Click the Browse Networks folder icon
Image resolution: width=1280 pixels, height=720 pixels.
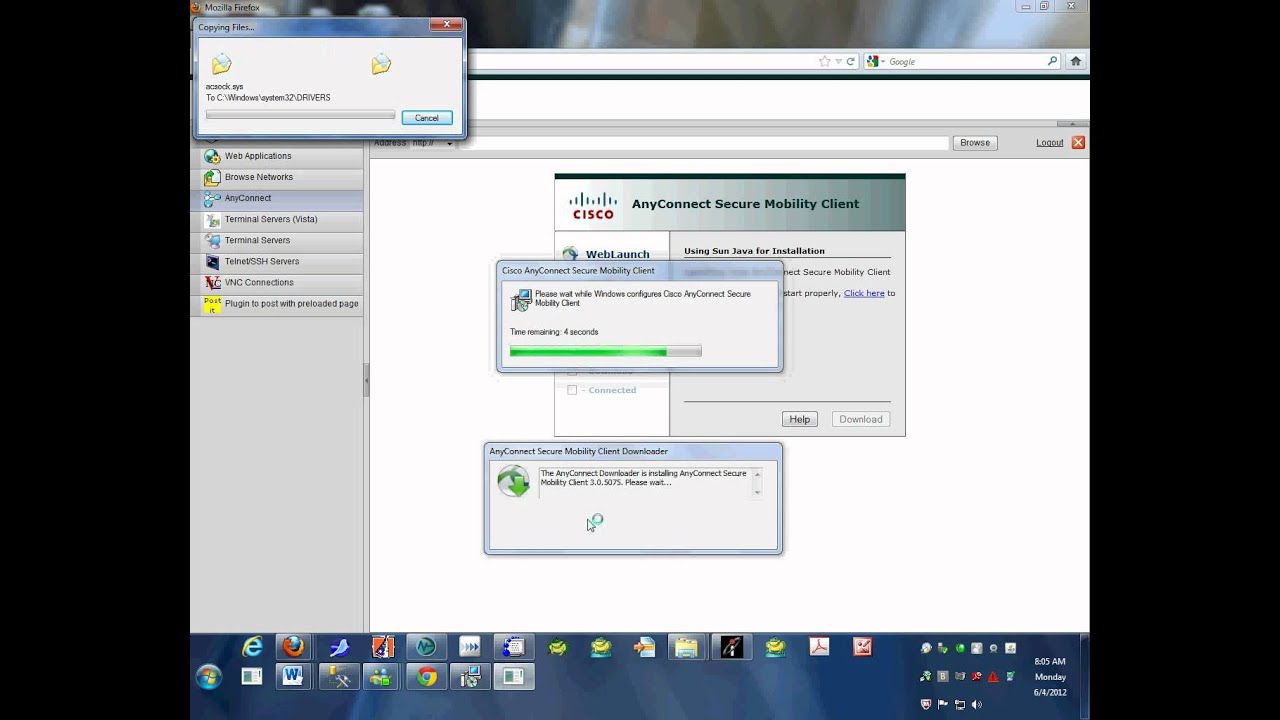(212, 177)
